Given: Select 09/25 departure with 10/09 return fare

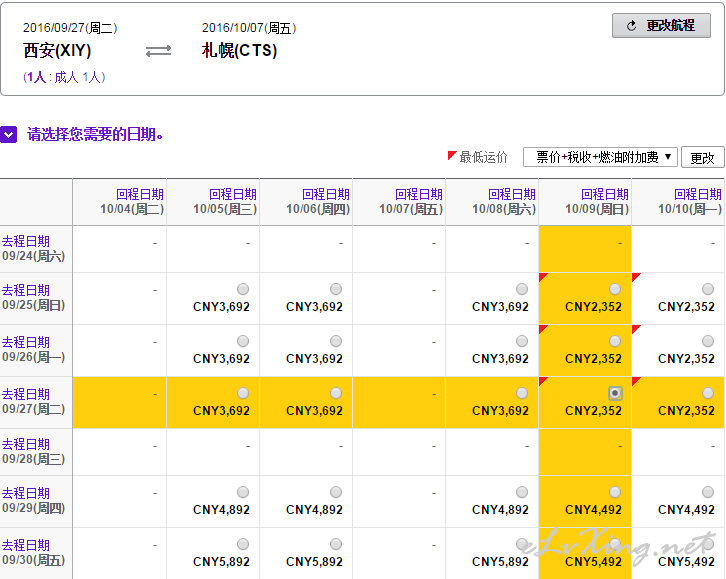Looking at the screenshot, I should click(615, 289).
